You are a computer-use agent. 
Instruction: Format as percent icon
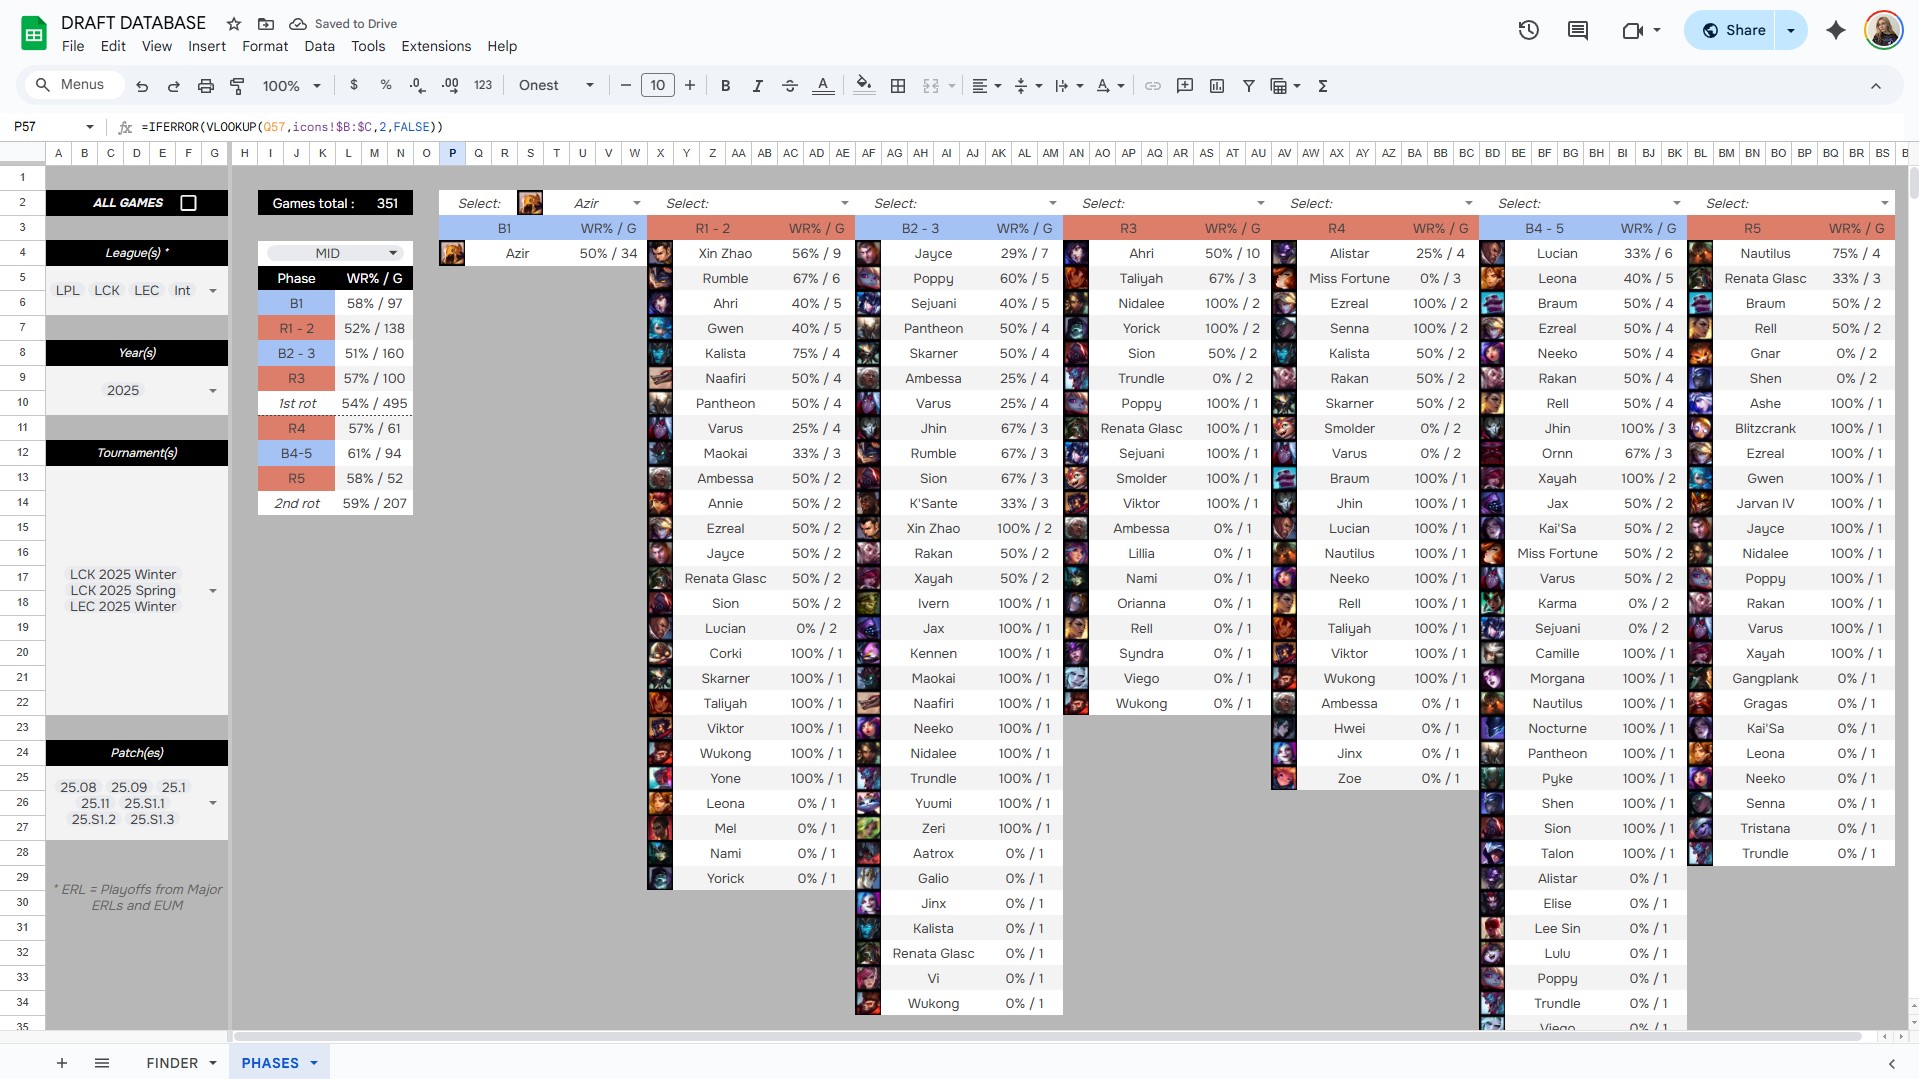coord(386,85)
